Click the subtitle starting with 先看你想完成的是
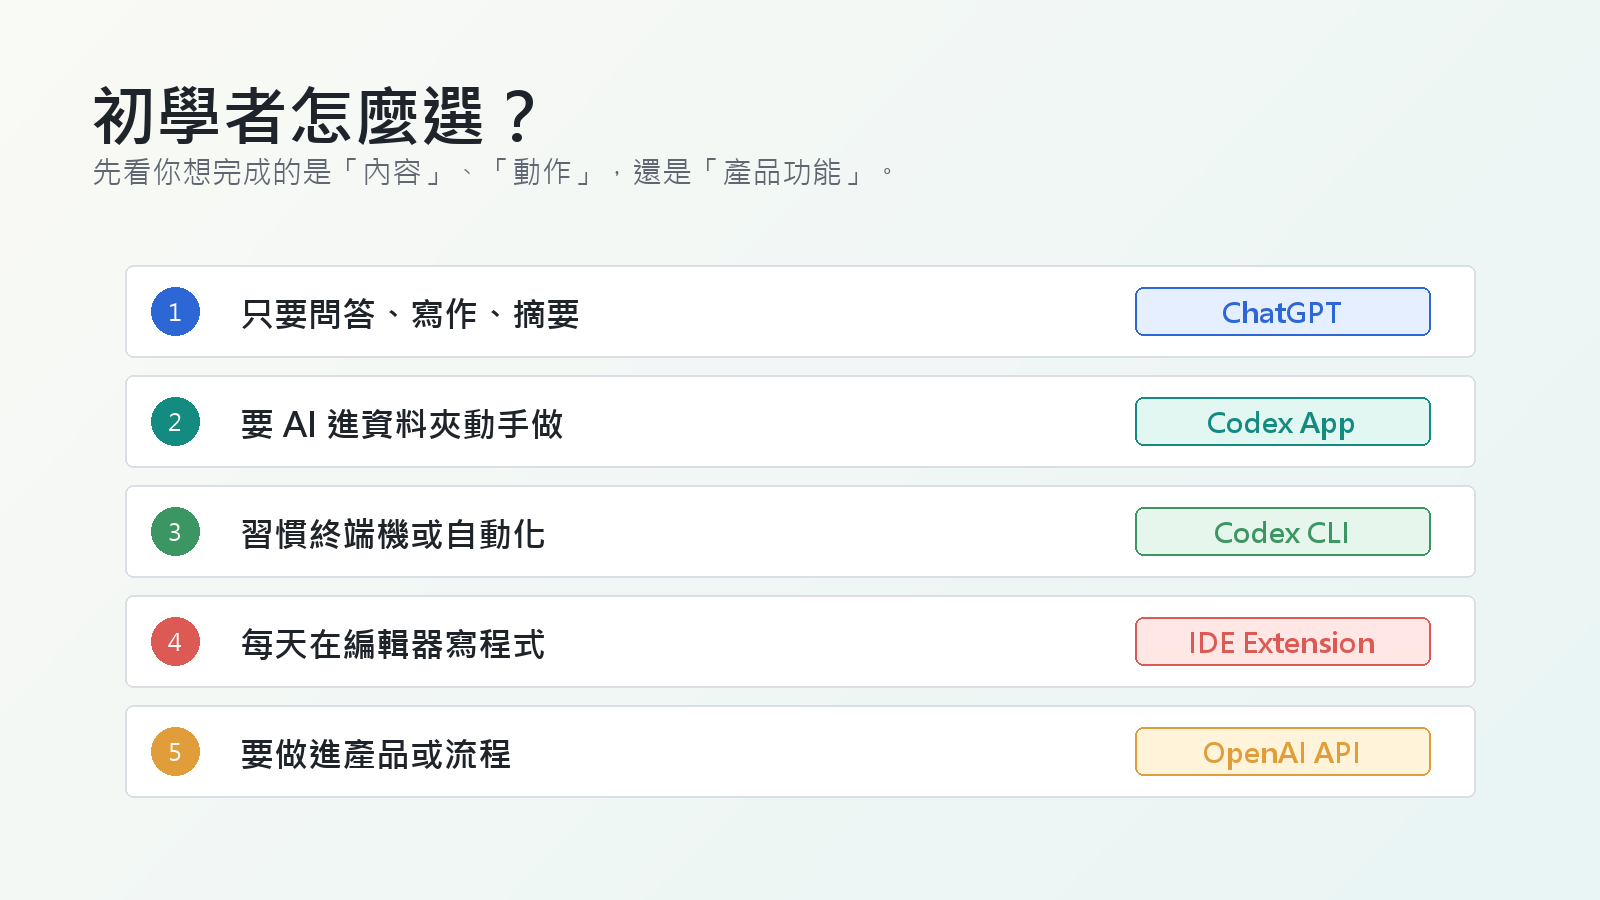Viewport: 1600px width, 900px height. coord(493,172)
